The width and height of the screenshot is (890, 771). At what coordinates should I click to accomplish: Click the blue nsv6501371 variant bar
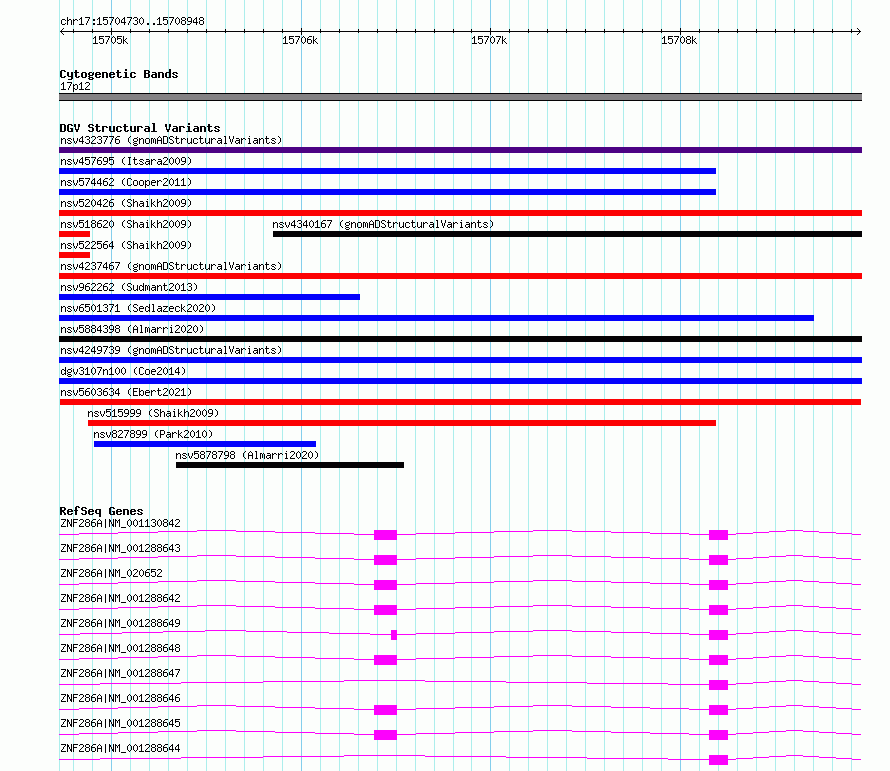click(436, 318)
